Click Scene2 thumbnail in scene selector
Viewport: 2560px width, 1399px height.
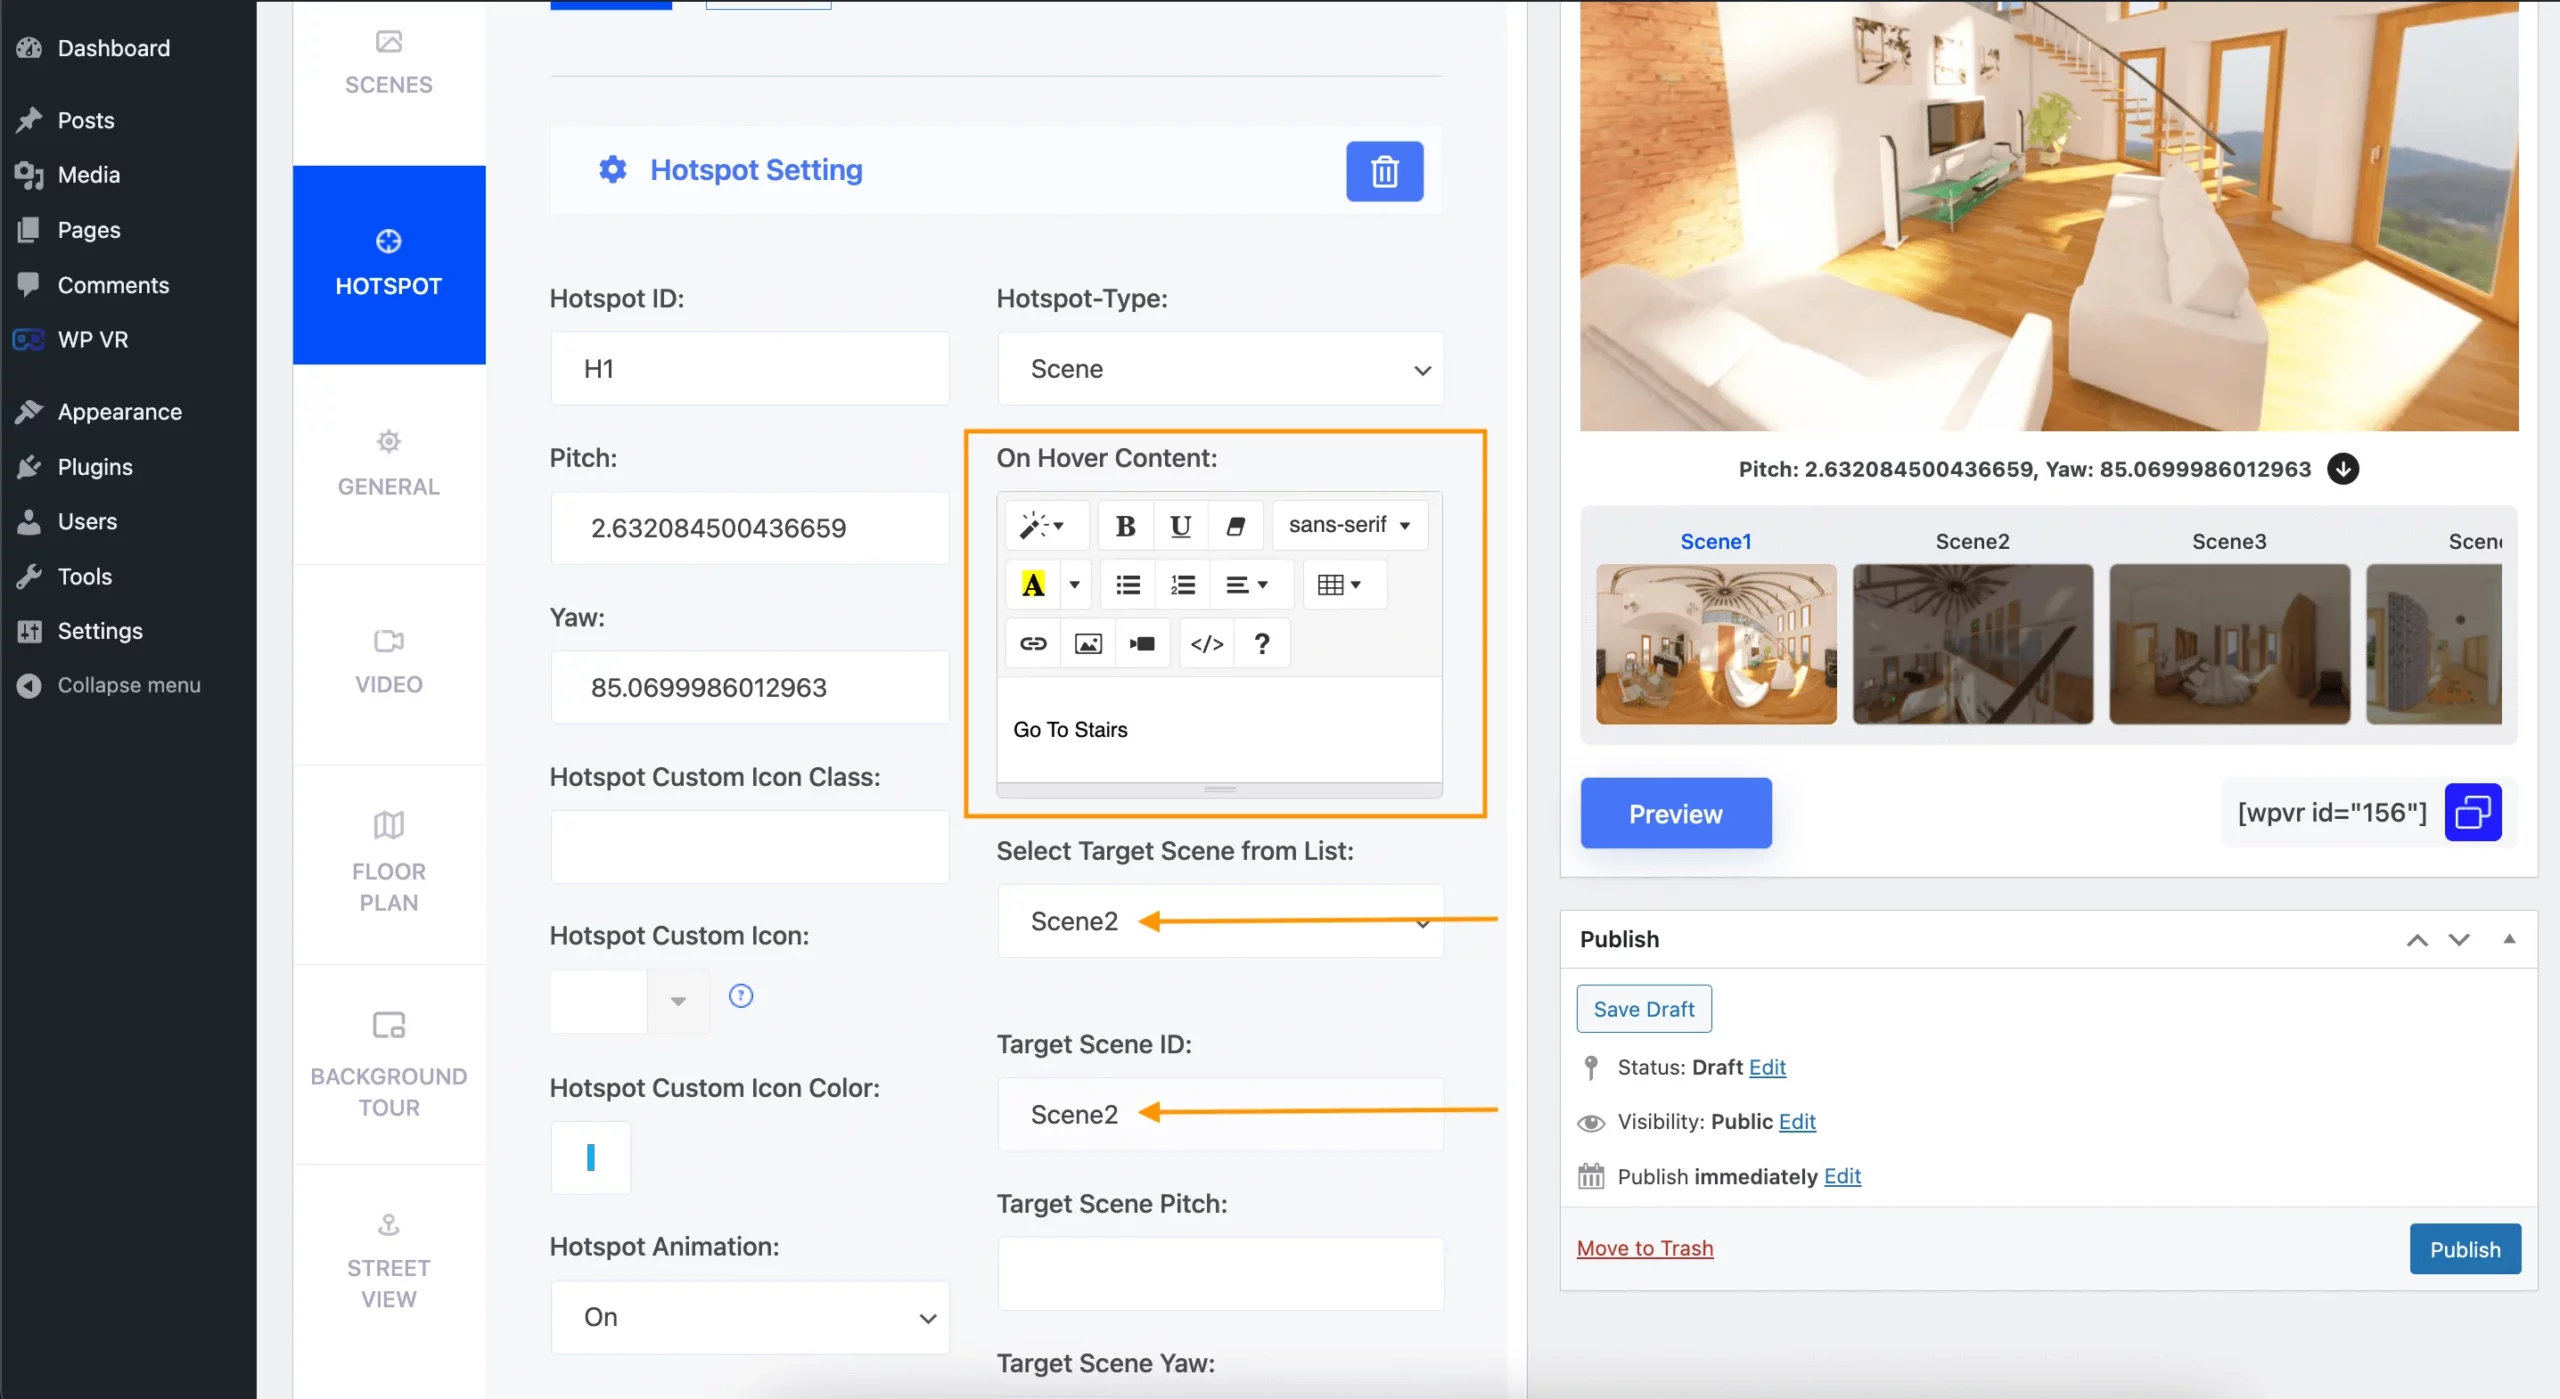1973,644
